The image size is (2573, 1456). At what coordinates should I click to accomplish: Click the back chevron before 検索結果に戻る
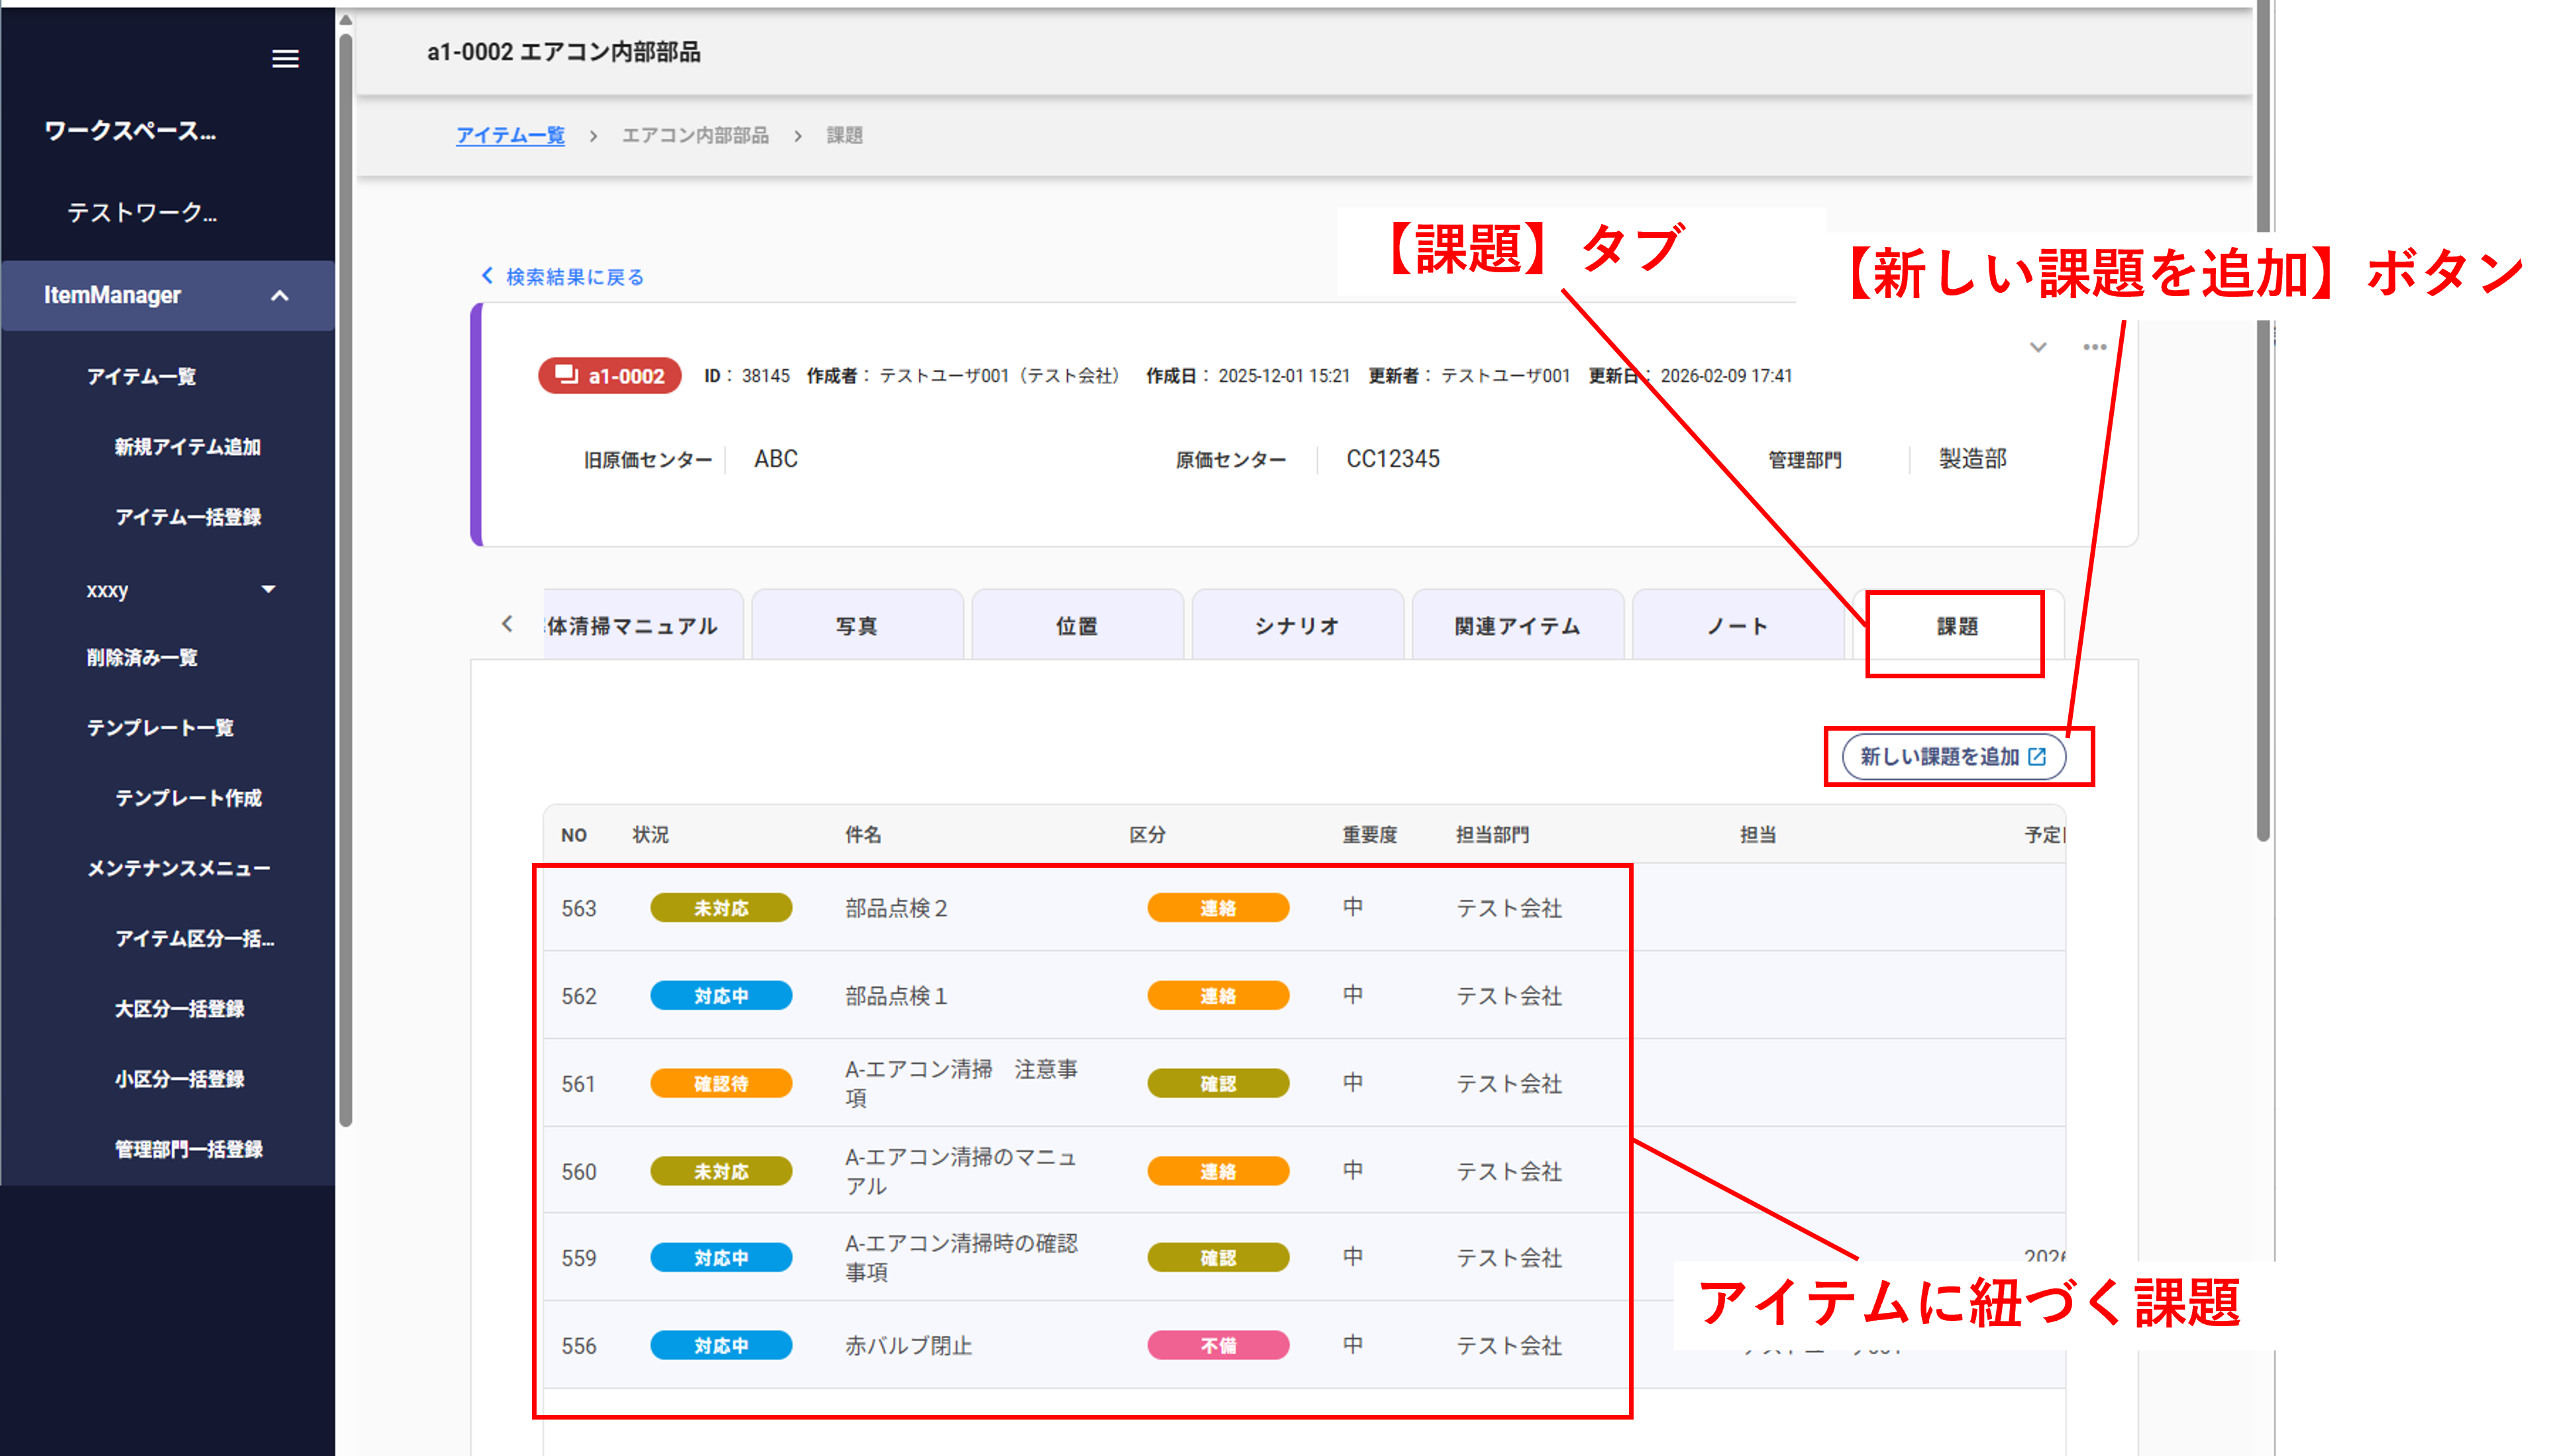487,276
